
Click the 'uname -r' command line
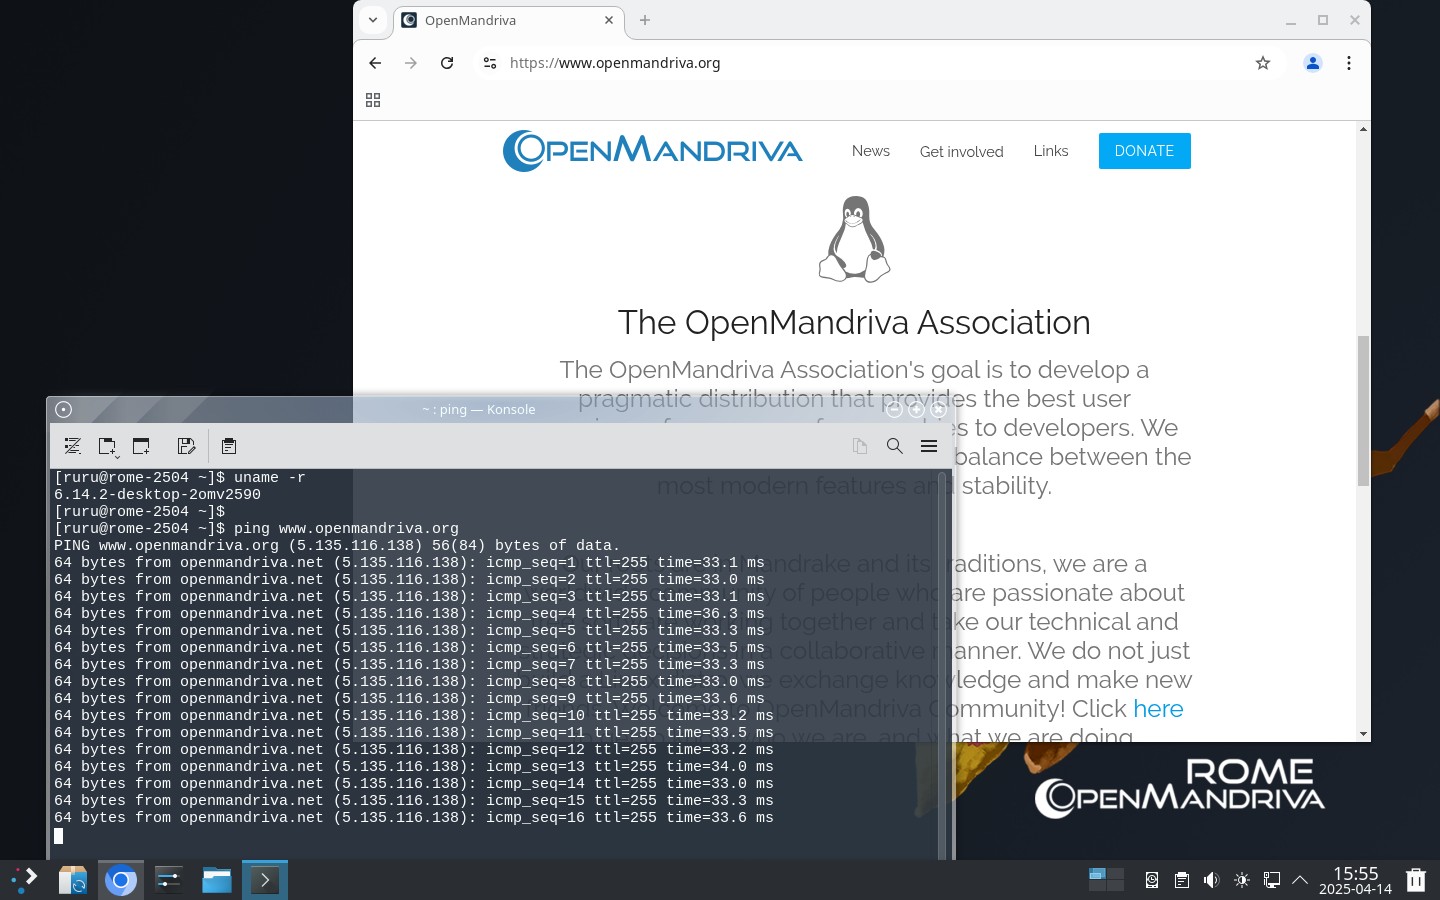point(180,478)
